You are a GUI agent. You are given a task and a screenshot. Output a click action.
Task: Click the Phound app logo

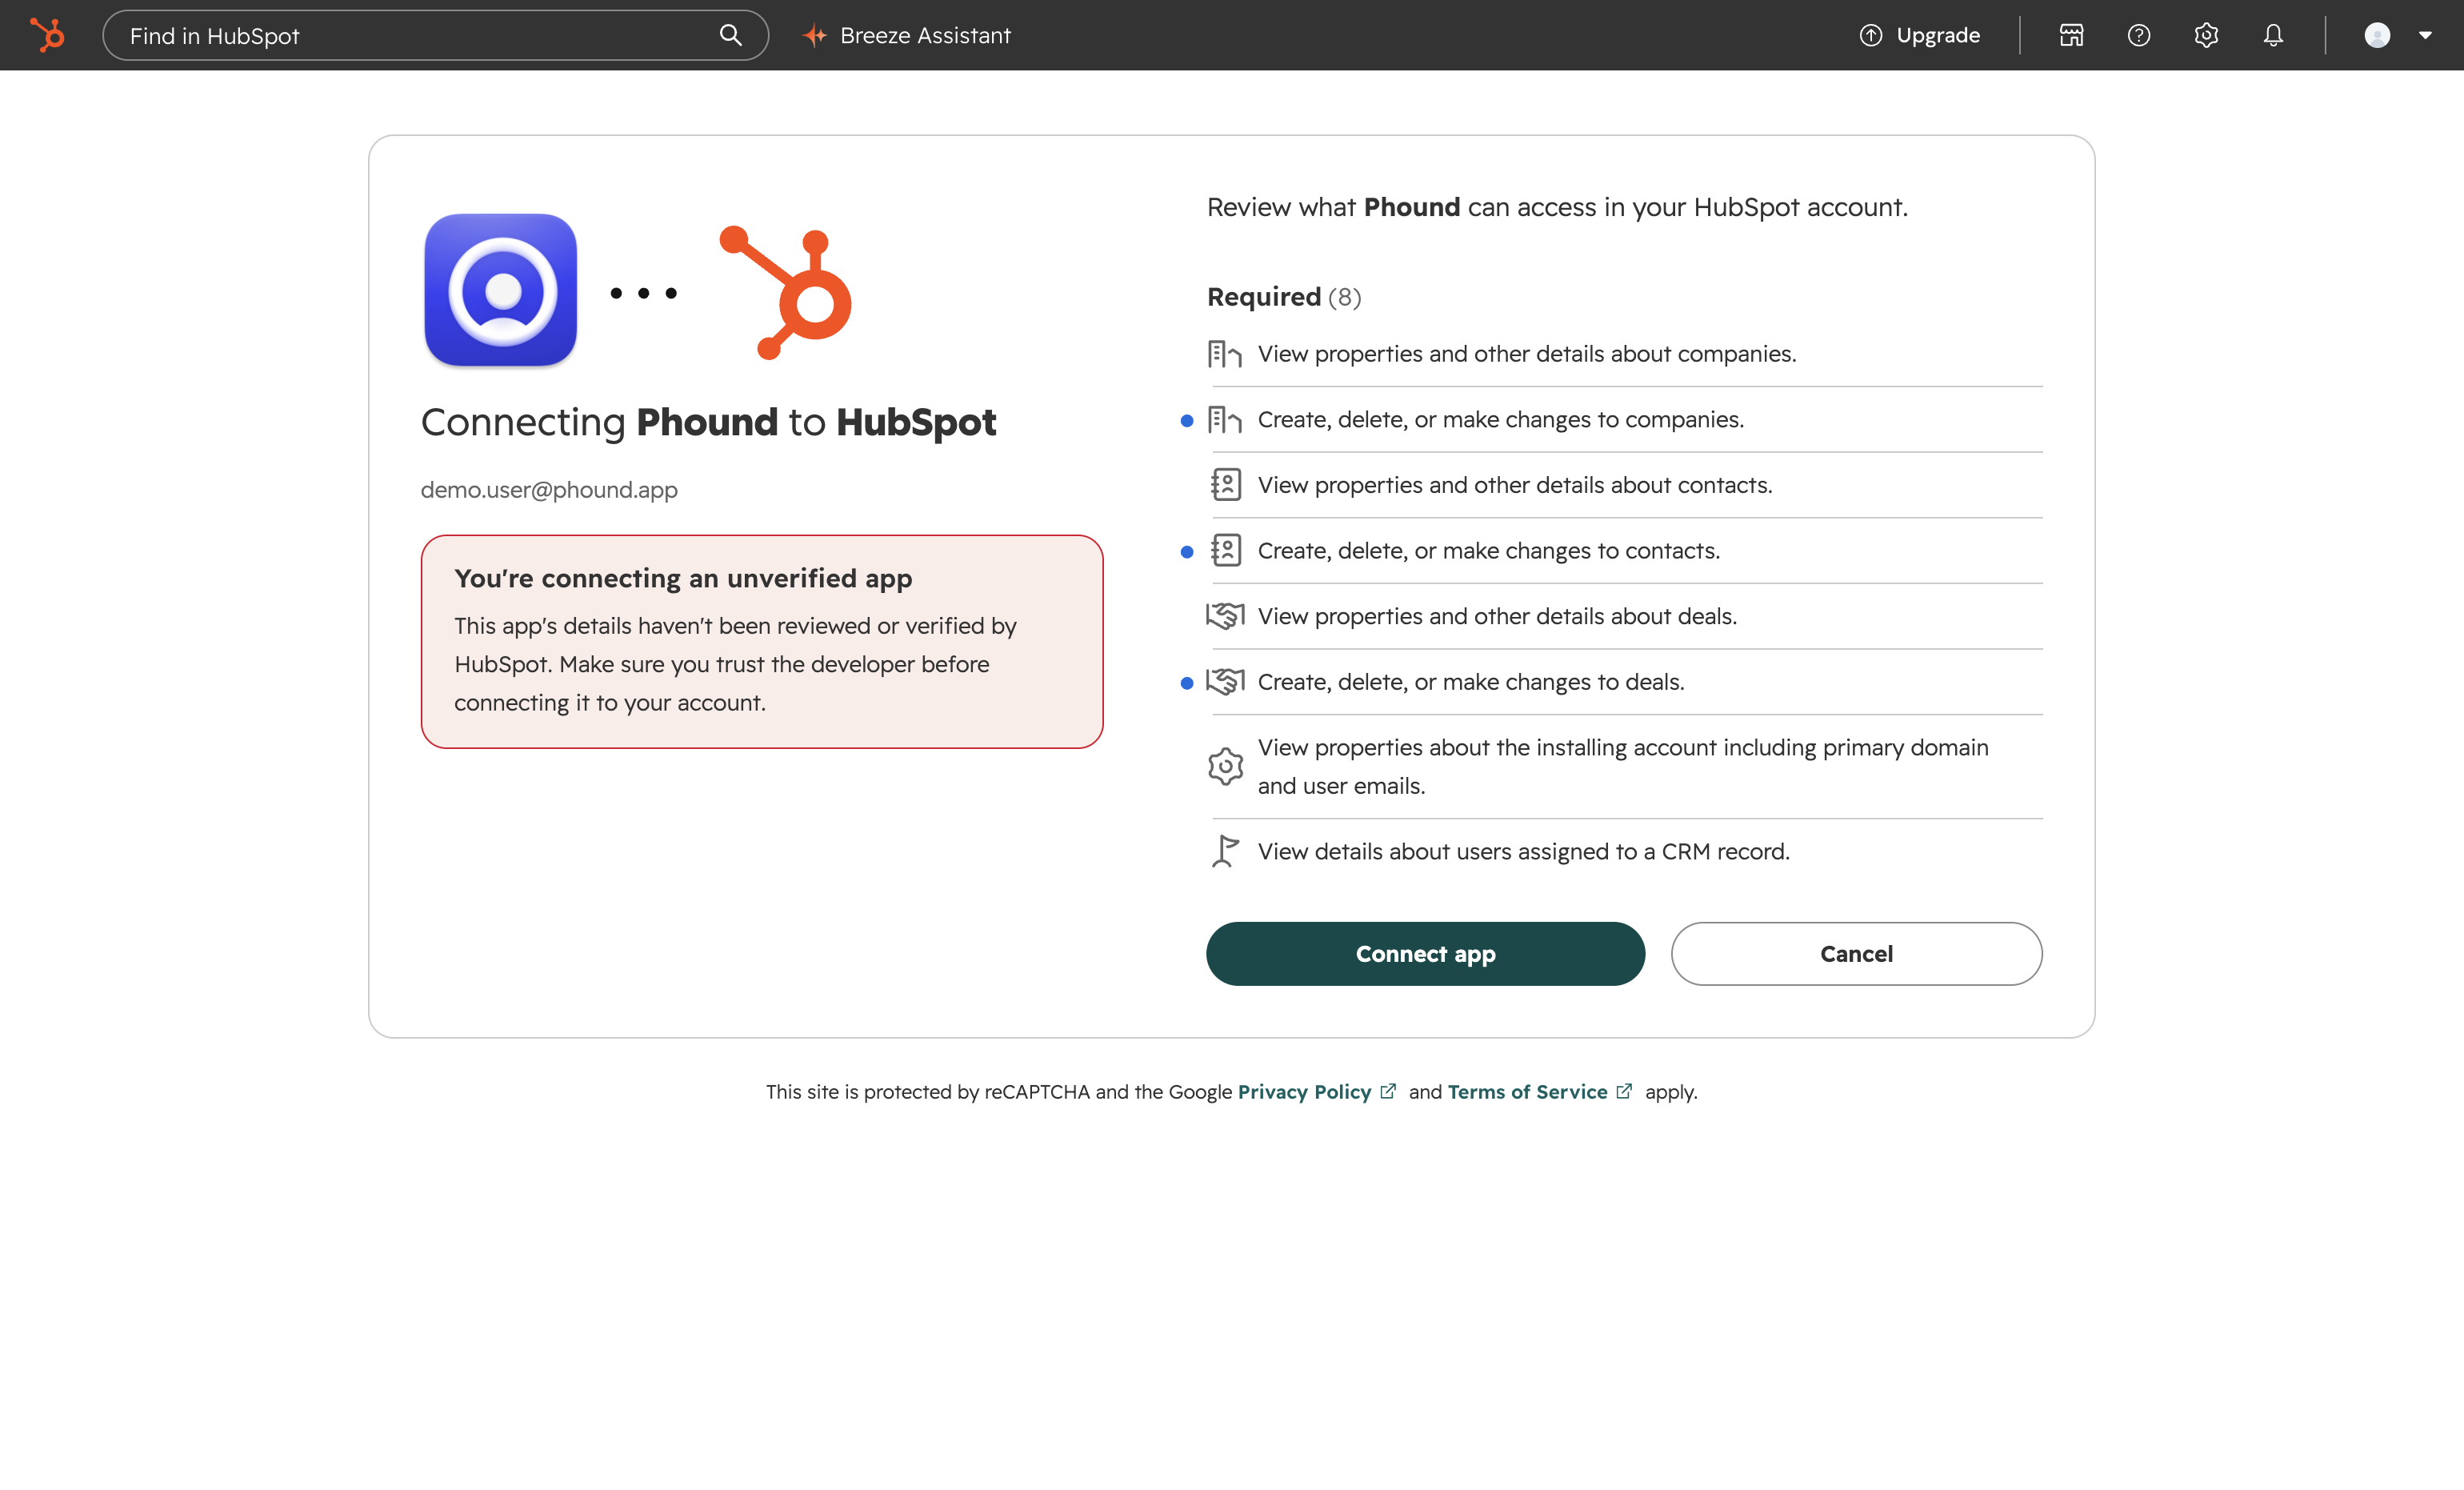(501, 290)
